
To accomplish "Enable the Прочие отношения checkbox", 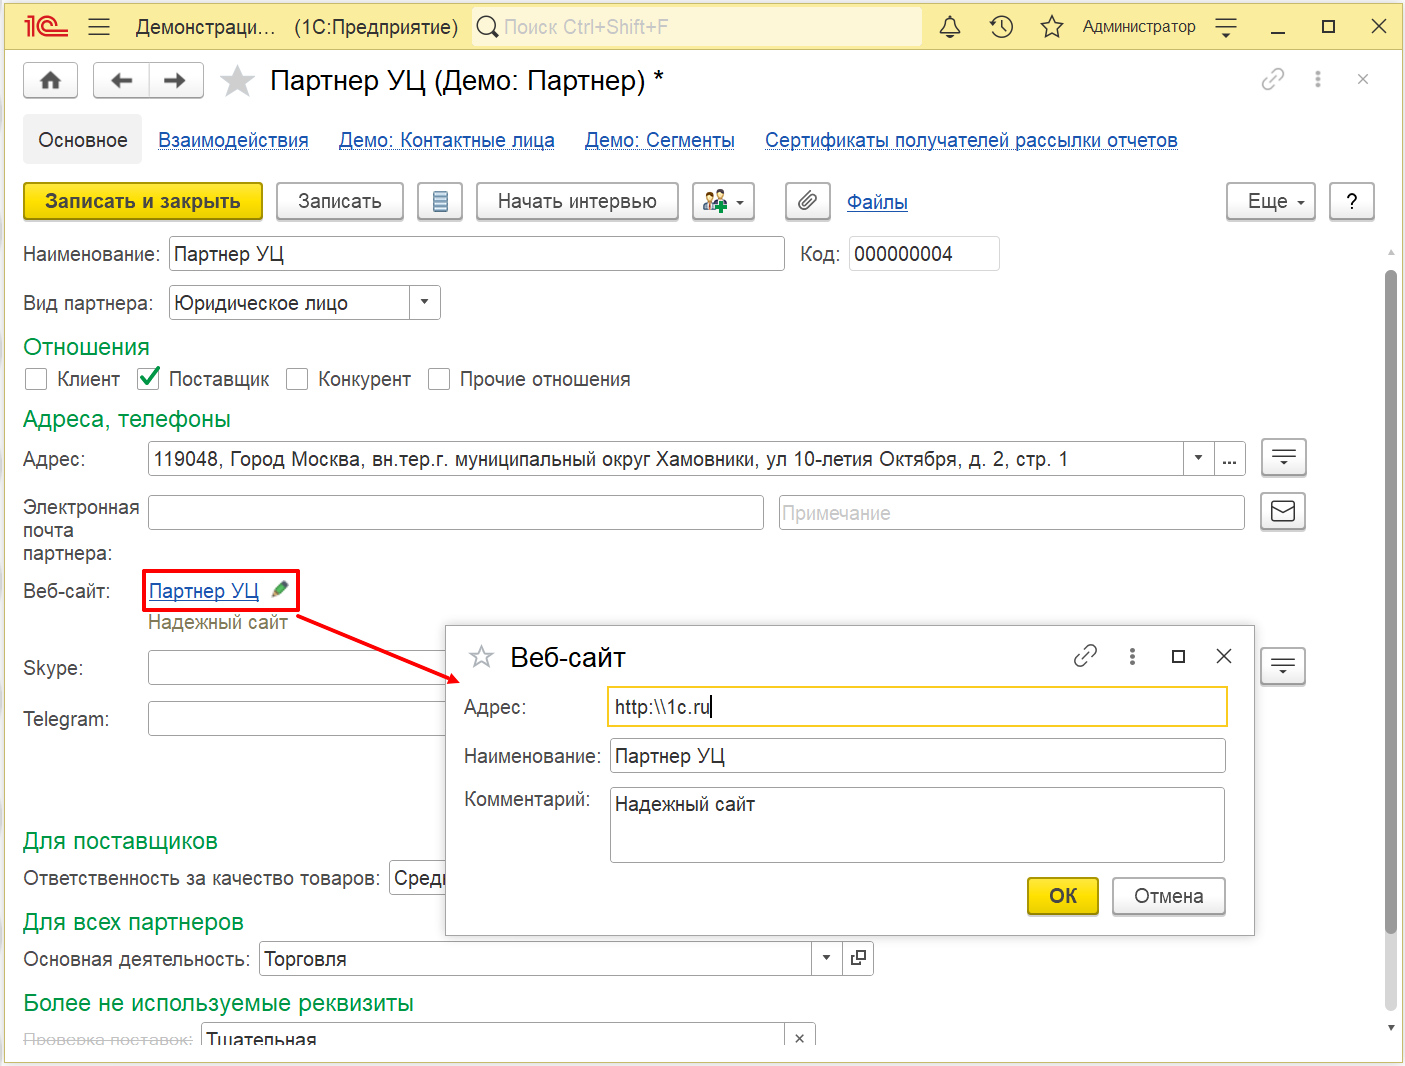I will click(x=438, y=379).
